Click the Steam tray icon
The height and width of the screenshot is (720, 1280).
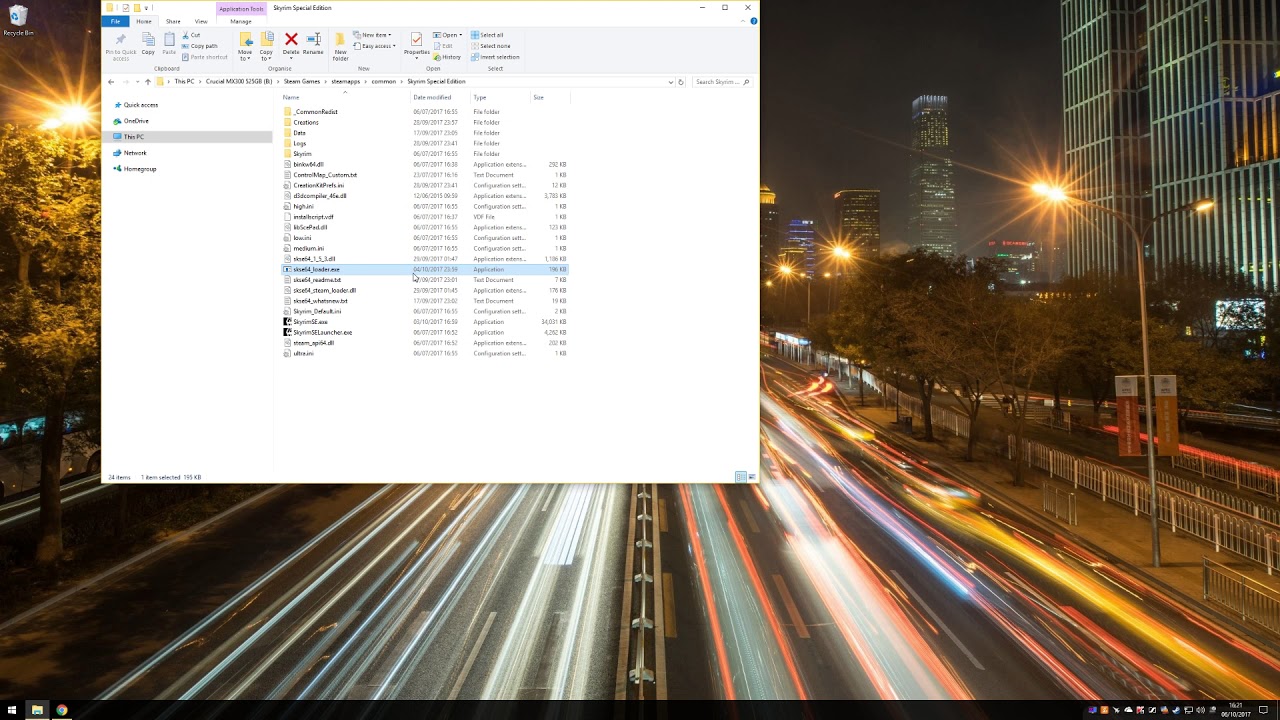click(1176, 710)
